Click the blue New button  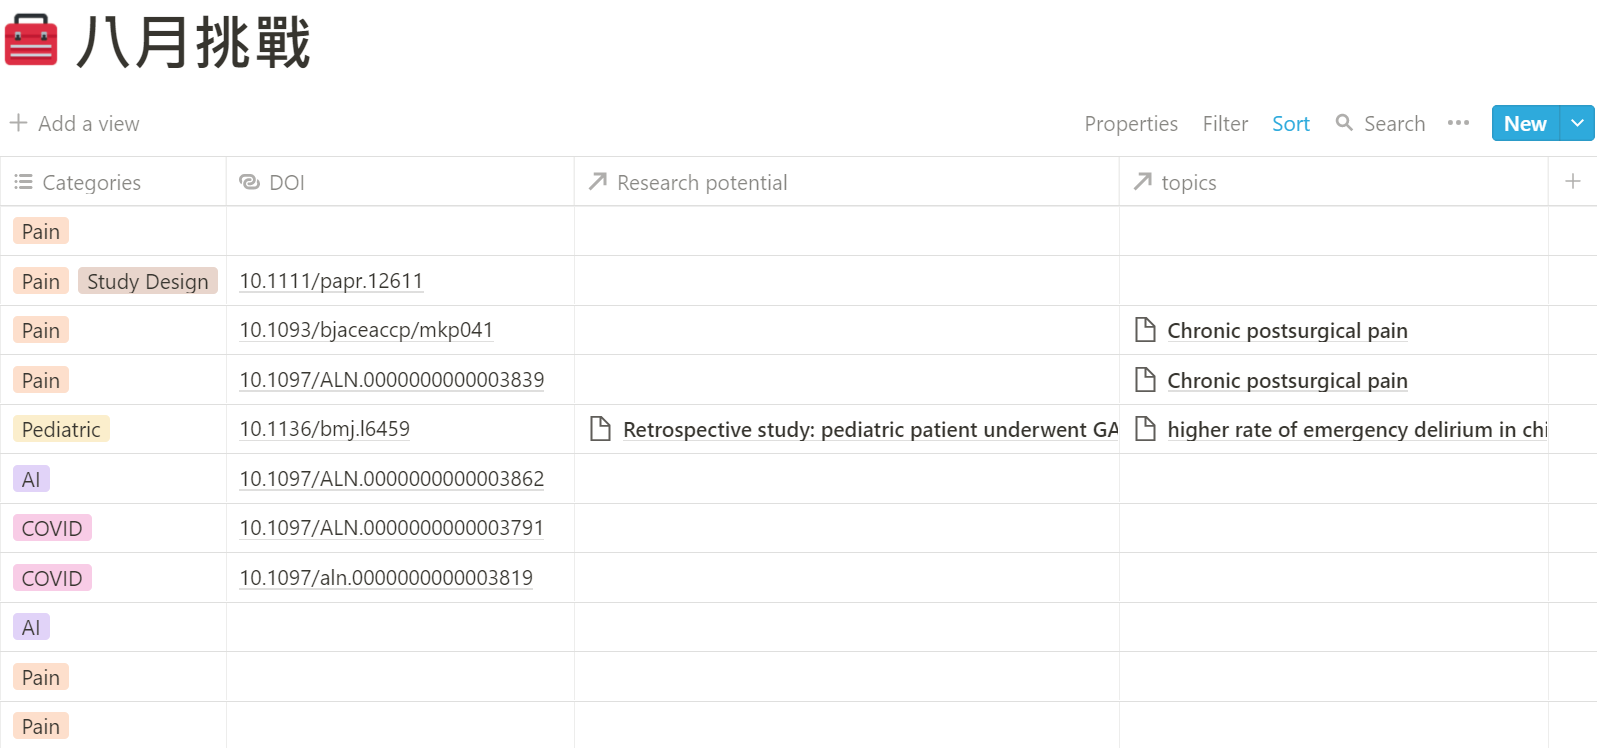tap(1525, 124)
